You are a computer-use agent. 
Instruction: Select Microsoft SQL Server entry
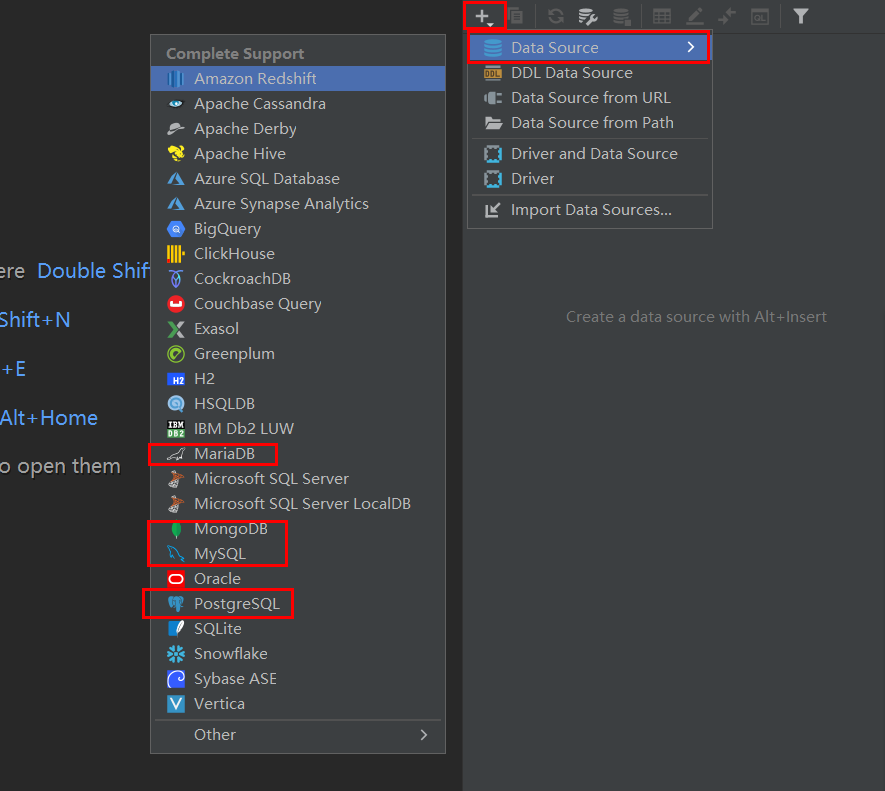point(298,479)
